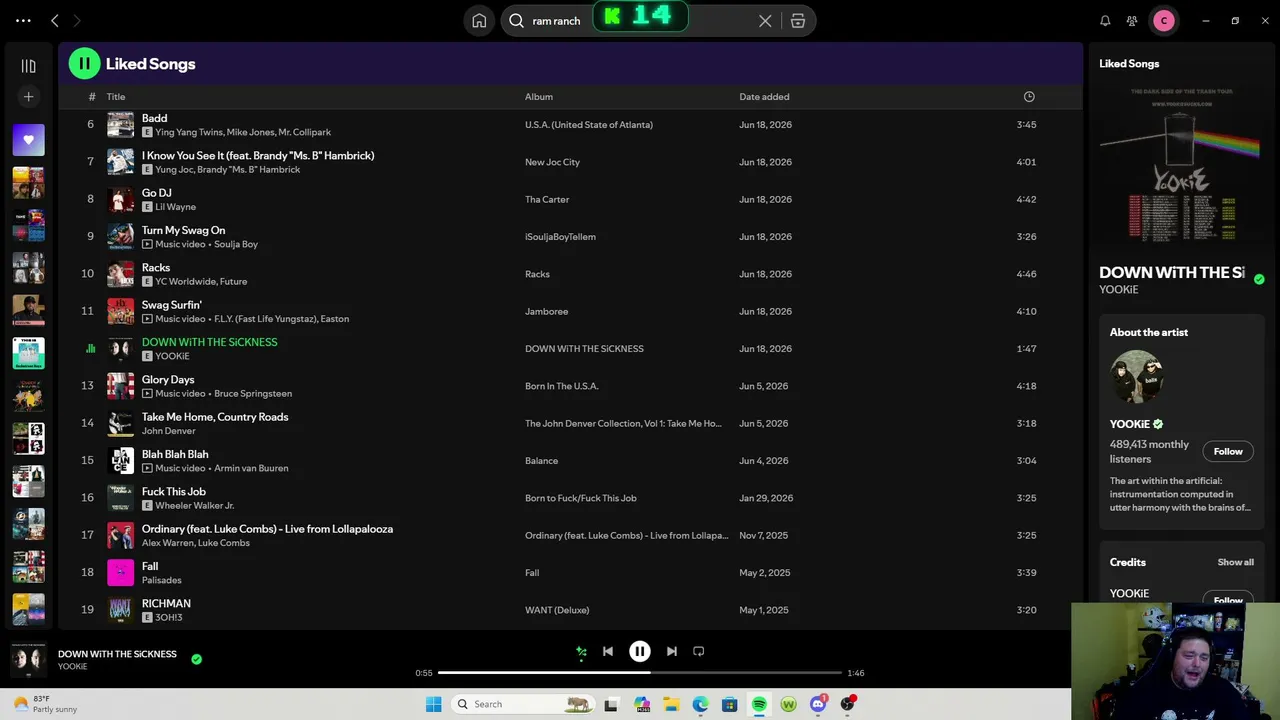Open artist link 'Lil Wayne'

click(x=175, y=207)
